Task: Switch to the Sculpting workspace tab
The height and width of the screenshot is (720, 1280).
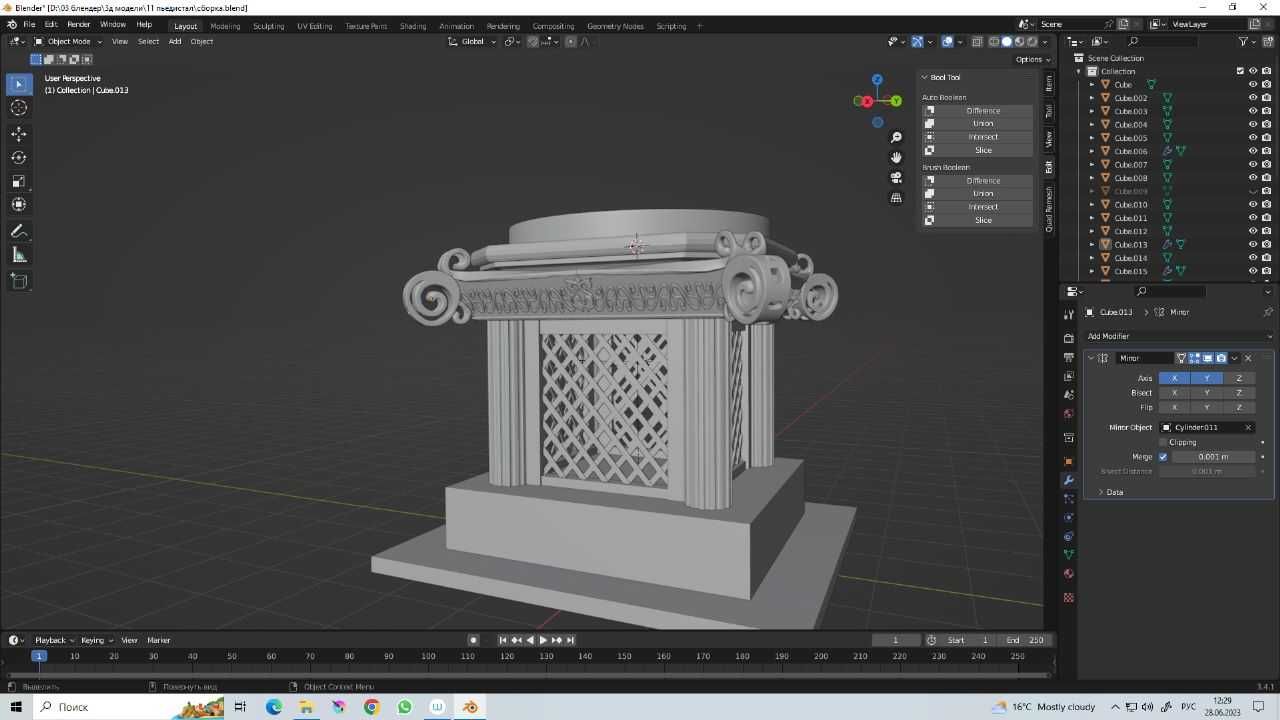Action: click(268, 26)
